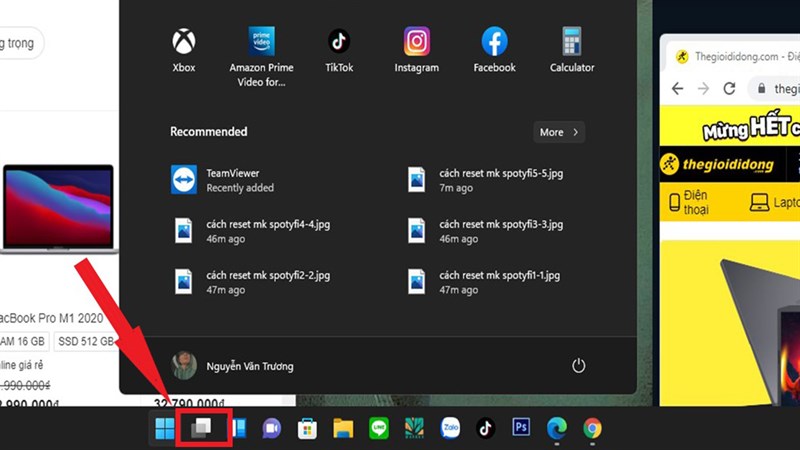Screen dimensions: 800x450
Task: Click the Windows Start button on taskbar
Action: 164,429
